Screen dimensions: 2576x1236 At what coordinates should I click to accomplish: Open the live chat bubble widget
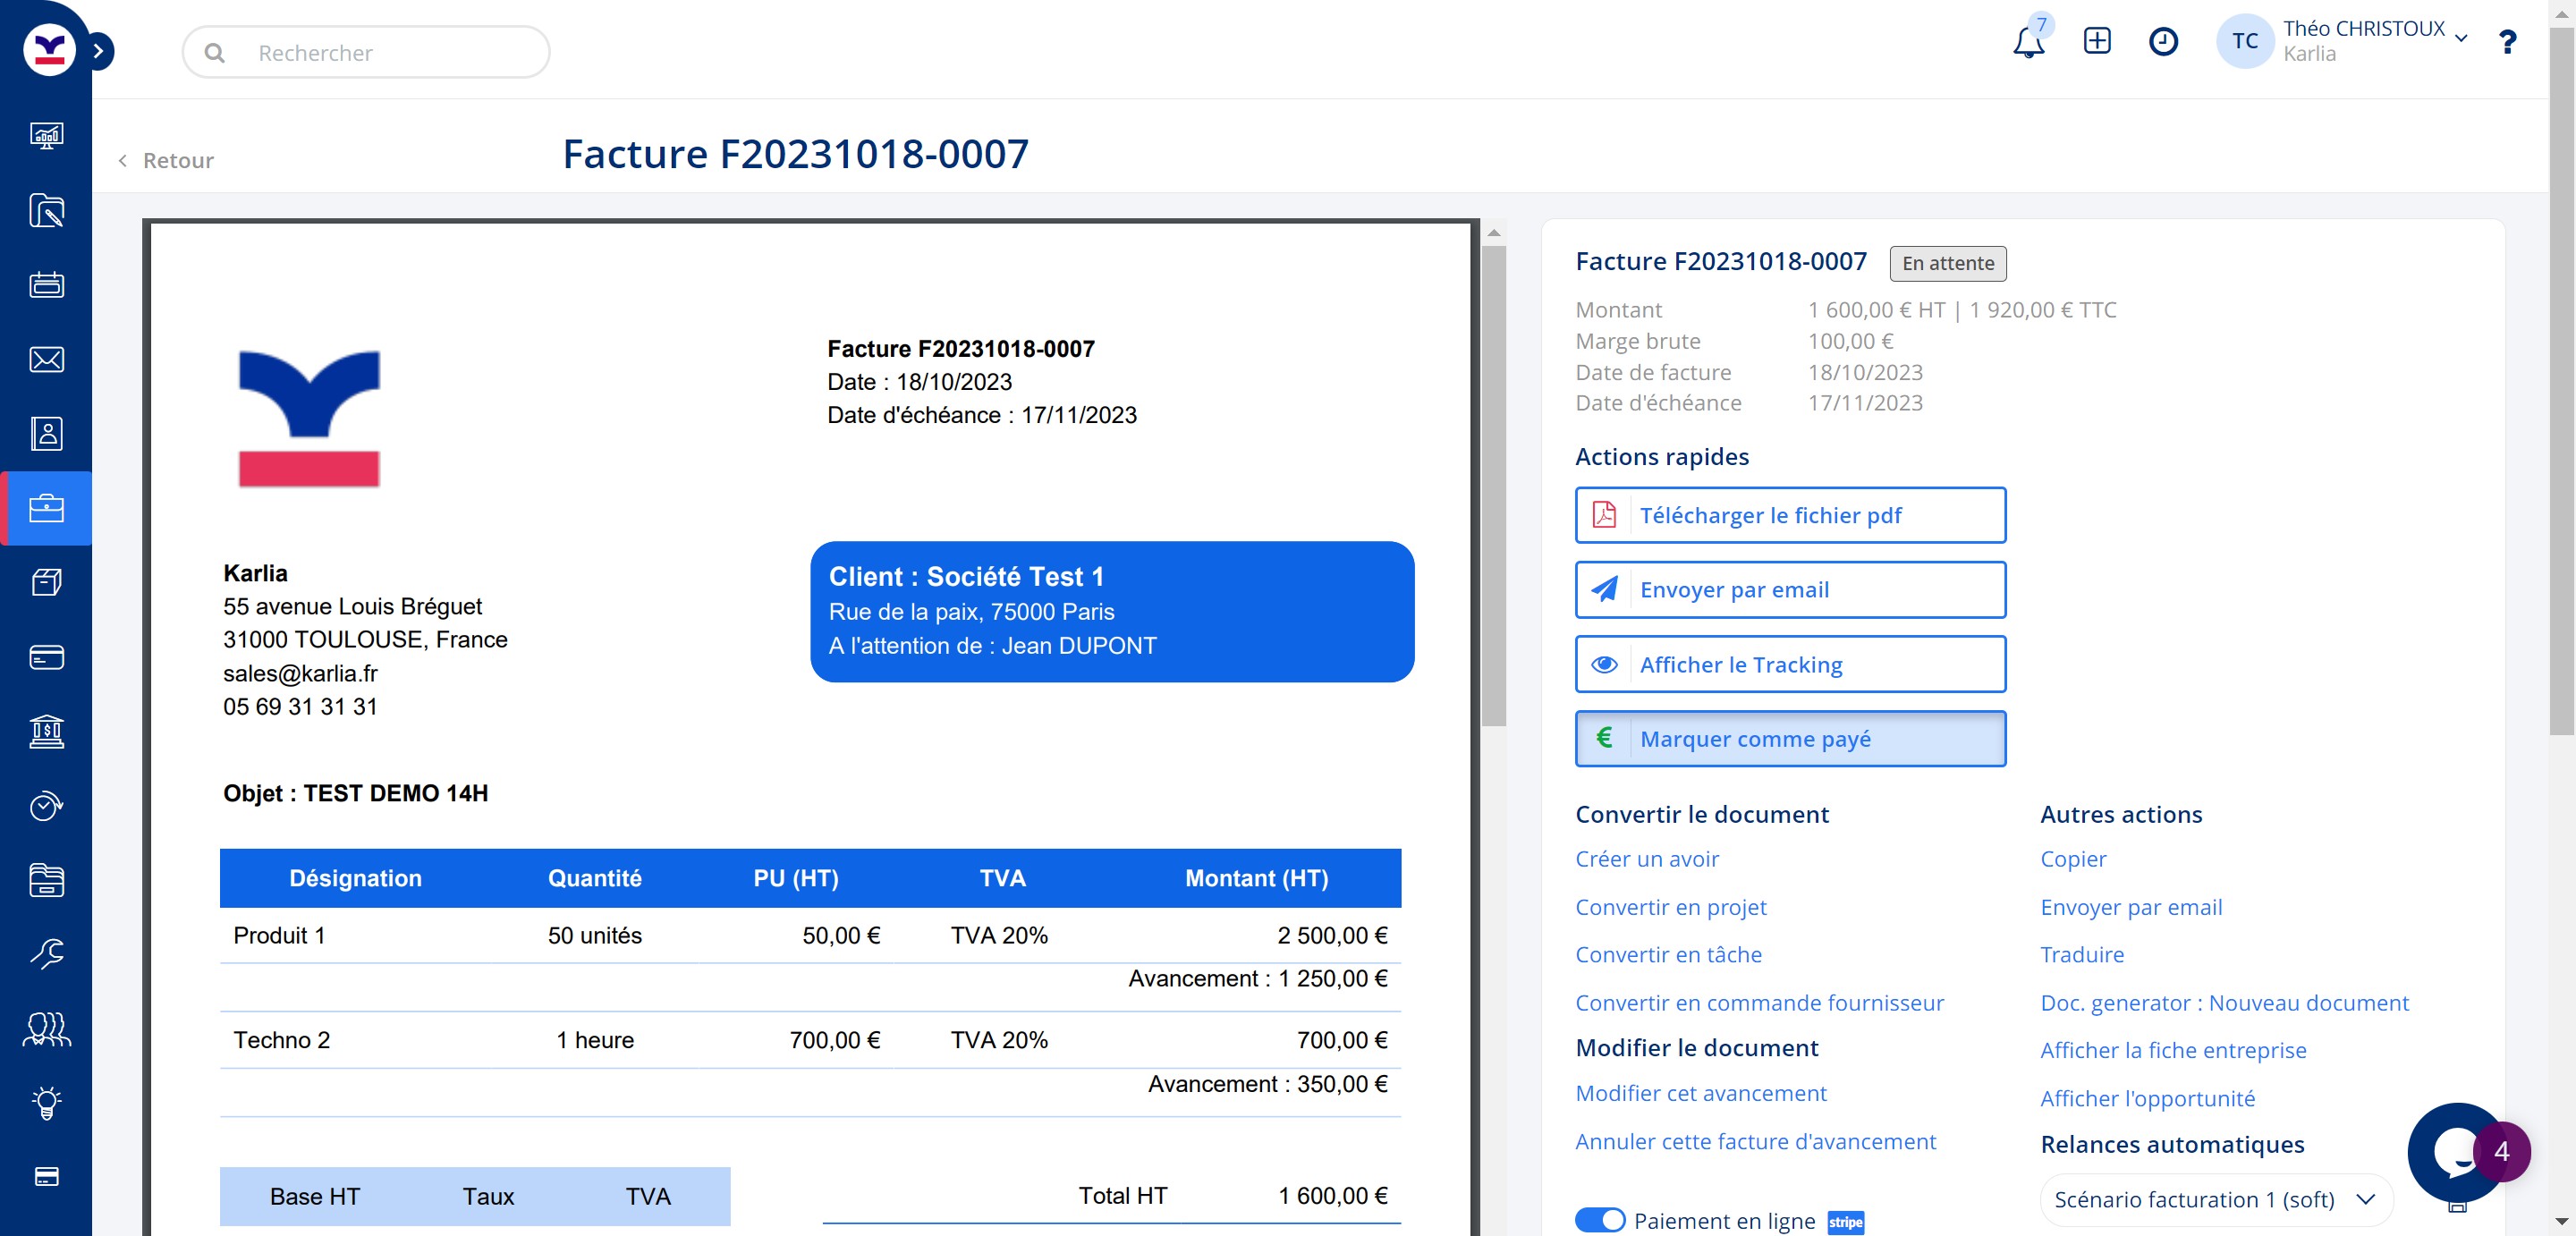pos(2454,1152)
